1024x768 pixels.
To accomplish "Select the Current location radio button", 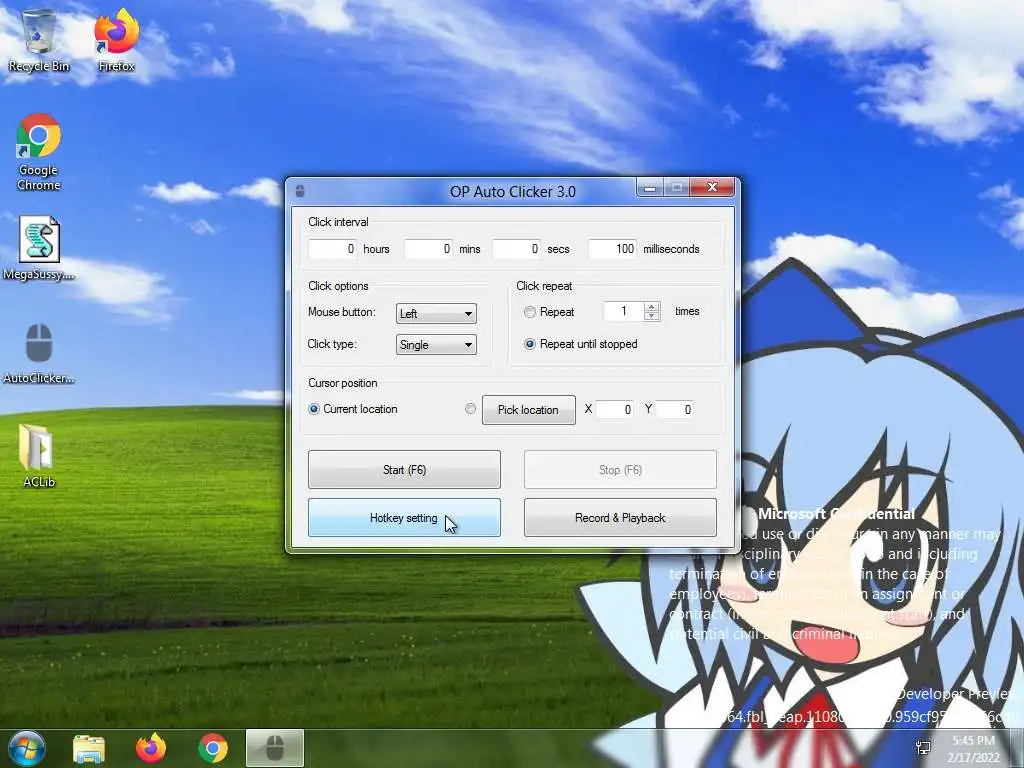I will pyautogui.click(x=314, y=409).
